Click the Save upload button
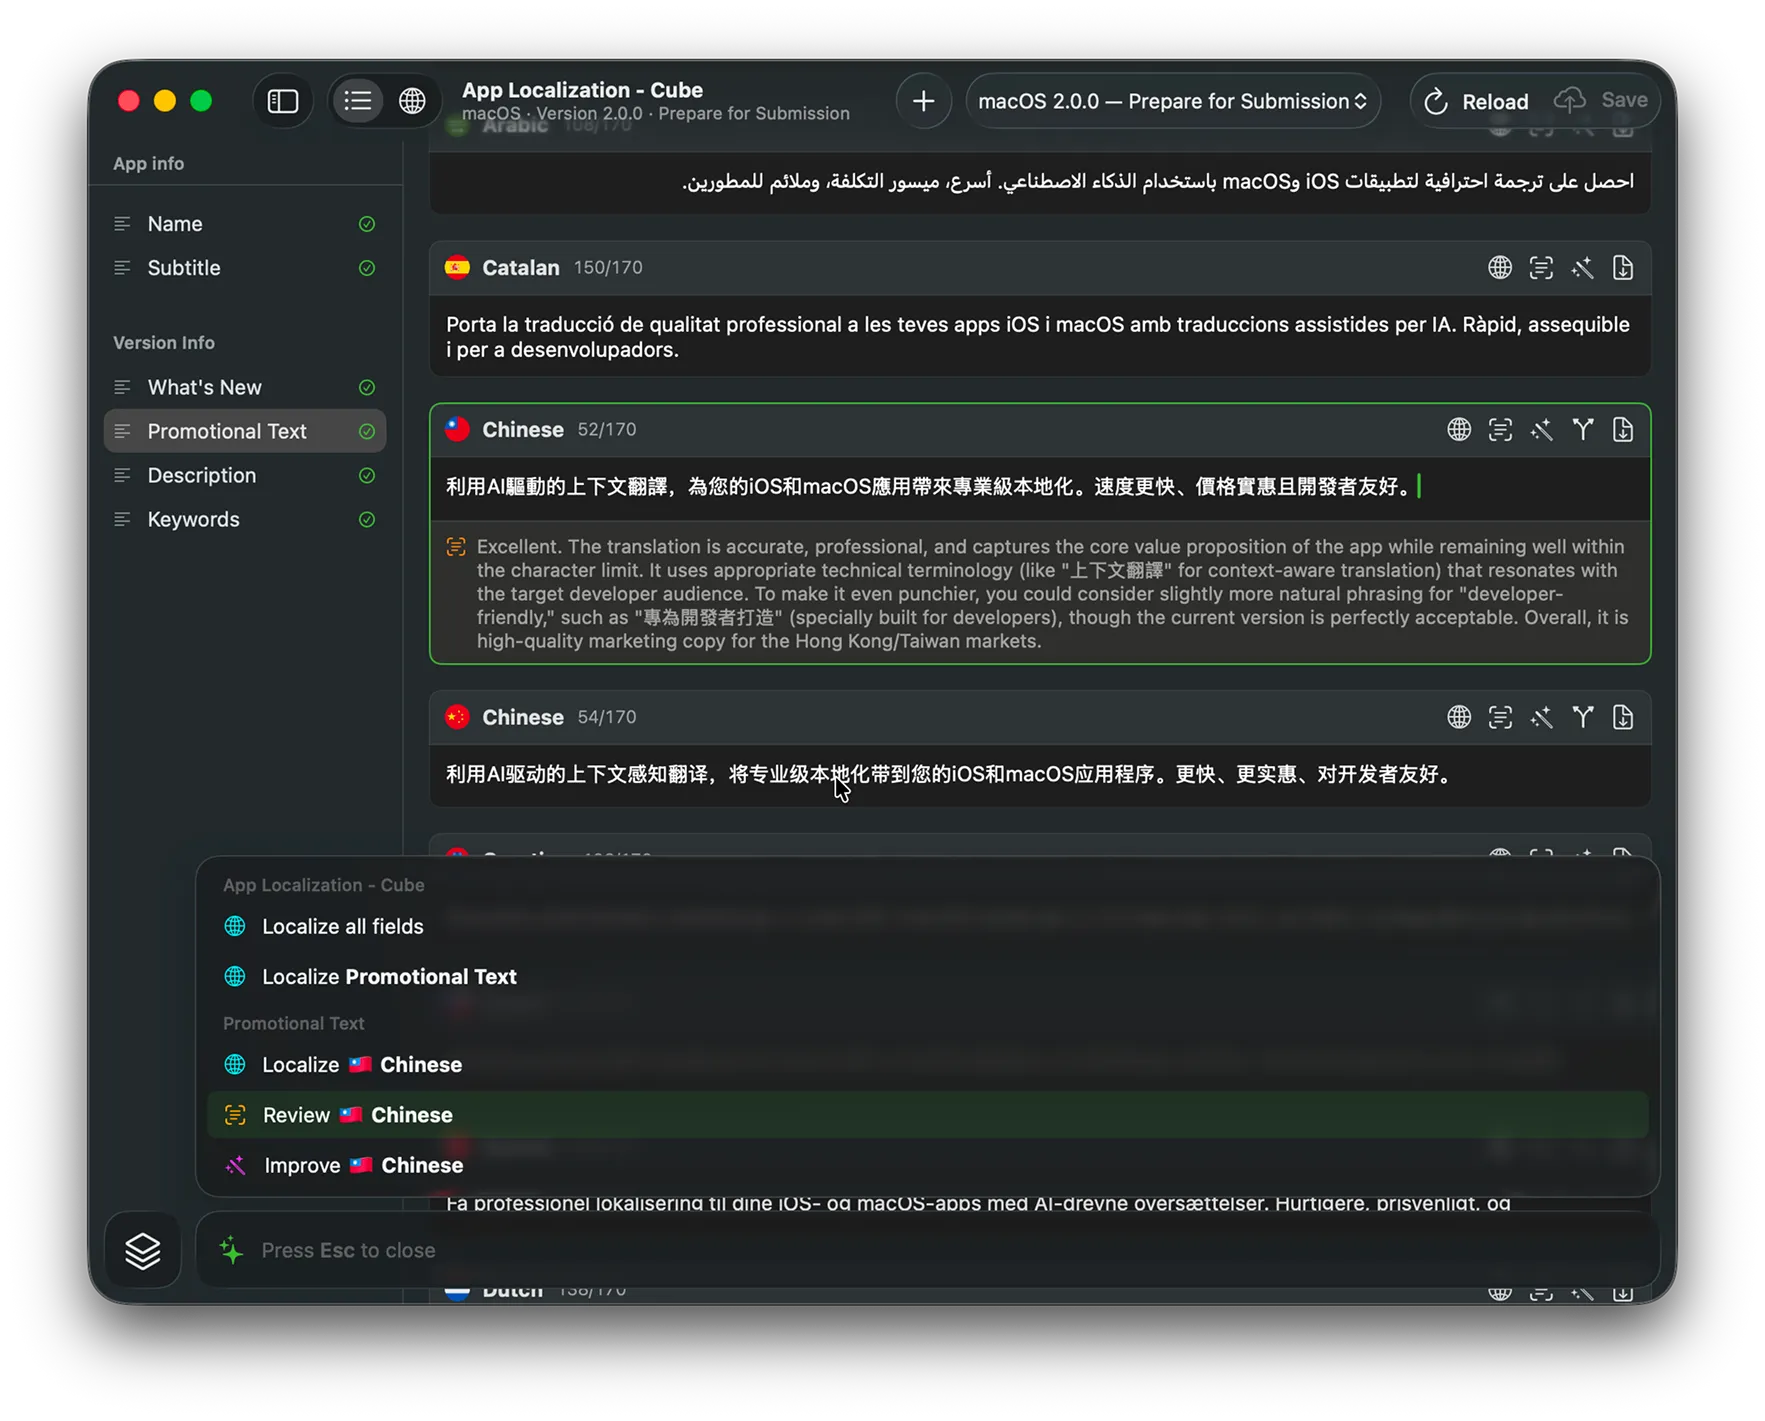Screen dimensions: 1765x1421 1601,101
